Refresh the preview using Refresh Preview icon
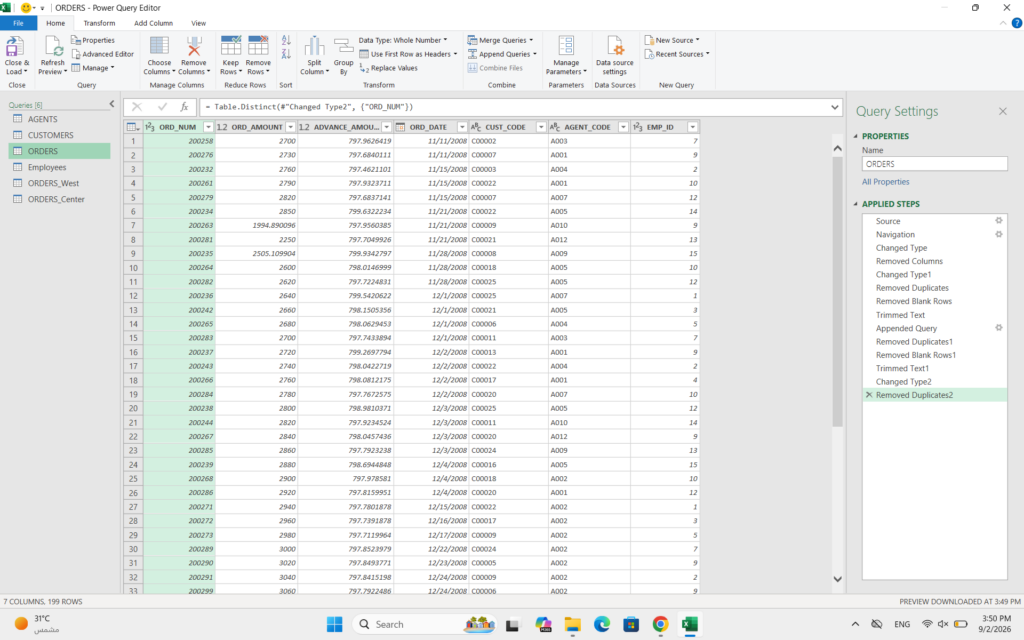This screenshot has height=640, width=1024. point(53,46)
